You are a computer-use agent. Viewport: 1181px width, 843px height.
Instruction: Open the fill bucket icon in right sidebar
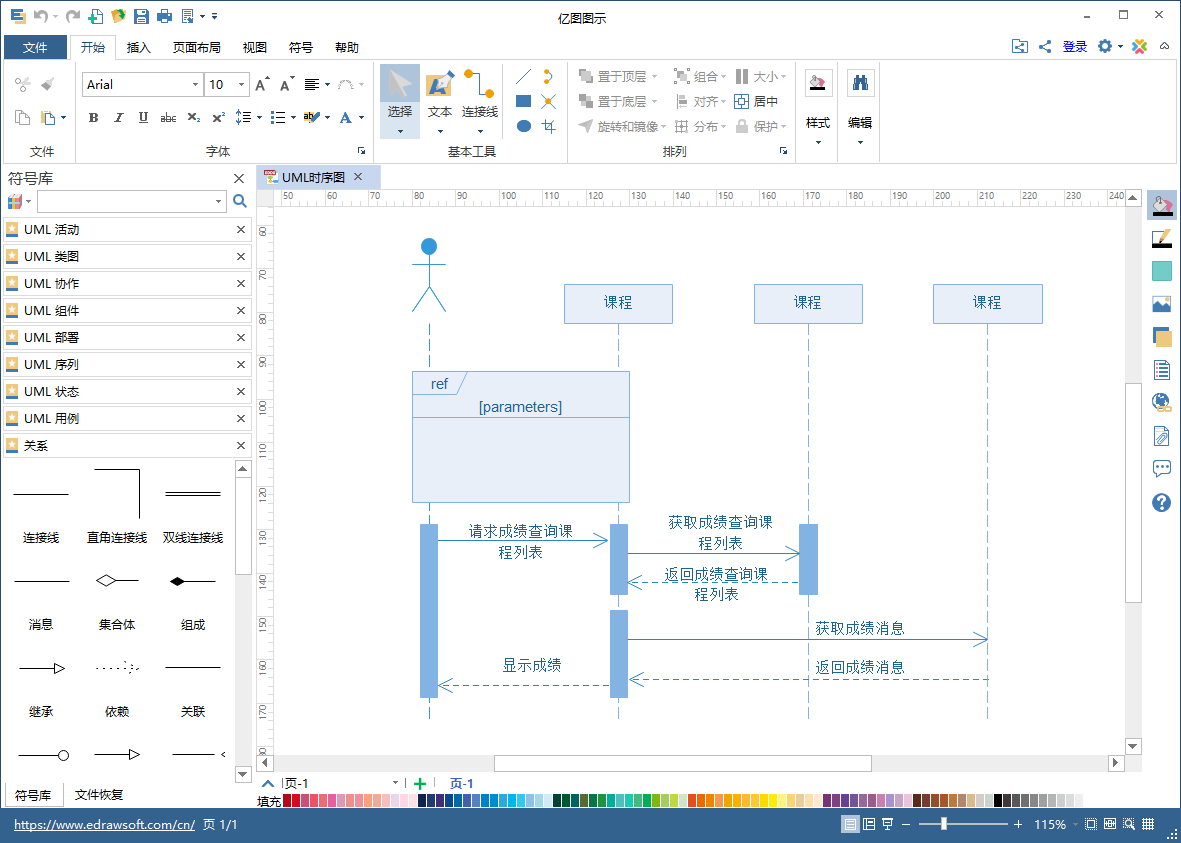(x=1161, y=205)
